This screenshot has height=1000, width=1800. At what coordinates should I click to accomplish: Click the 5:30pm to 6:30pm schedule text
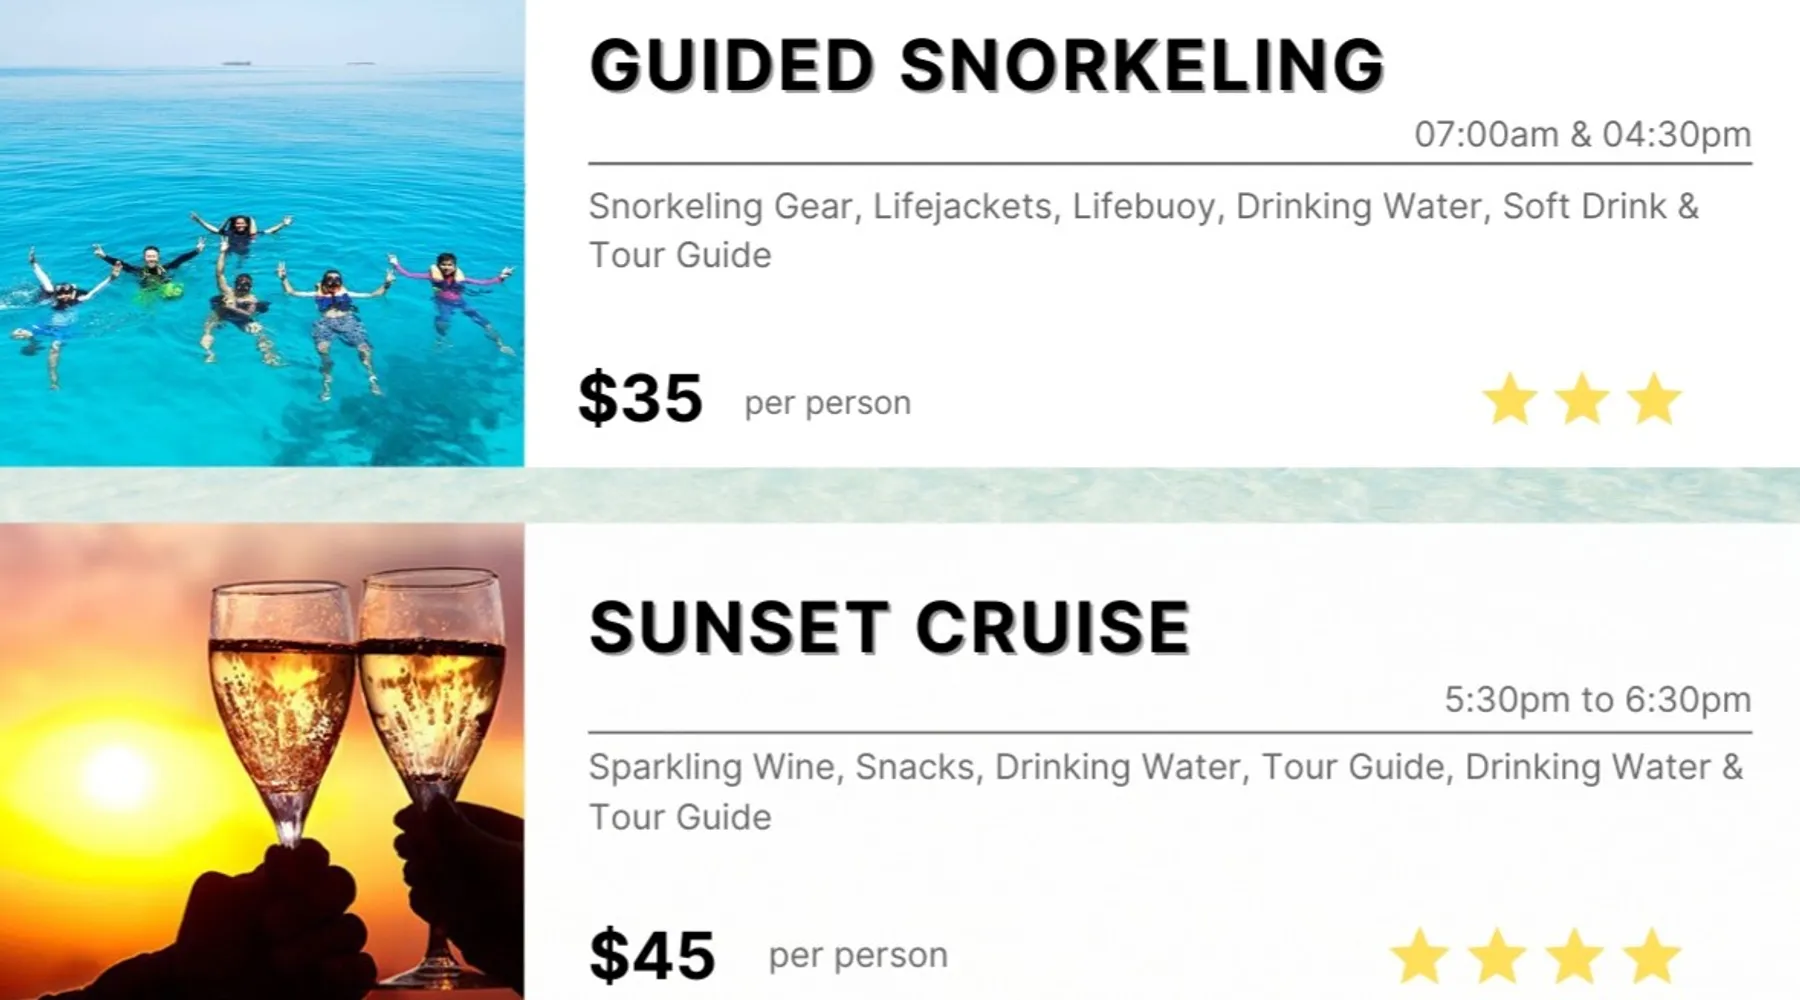(1597, 699)
